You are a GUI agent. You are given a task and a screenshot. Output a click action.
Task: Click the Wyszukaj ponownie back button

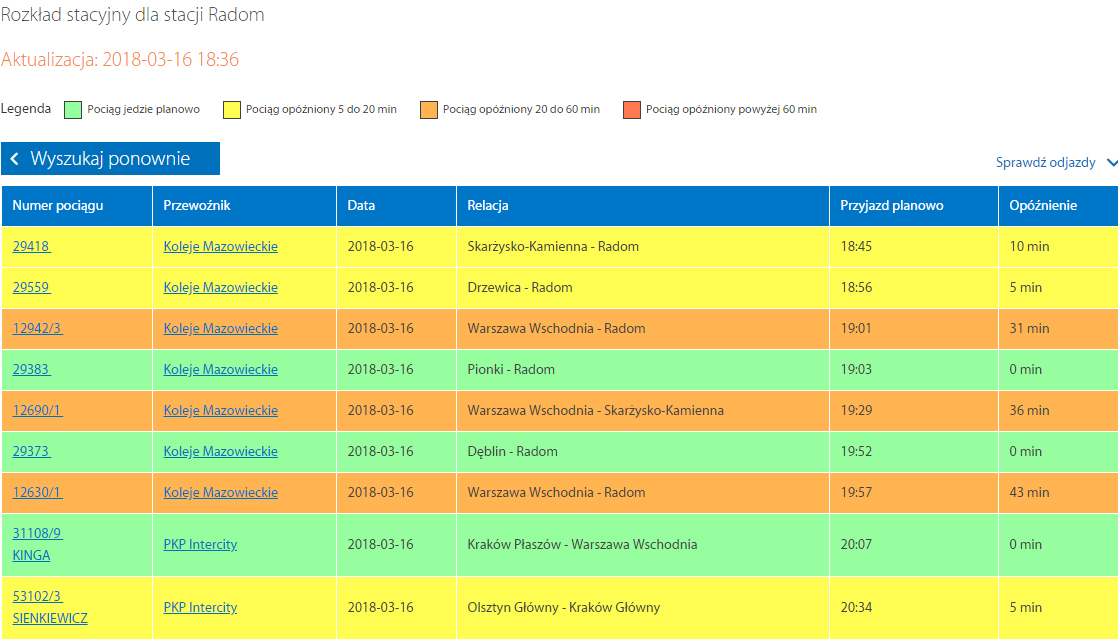coord(110,159)
